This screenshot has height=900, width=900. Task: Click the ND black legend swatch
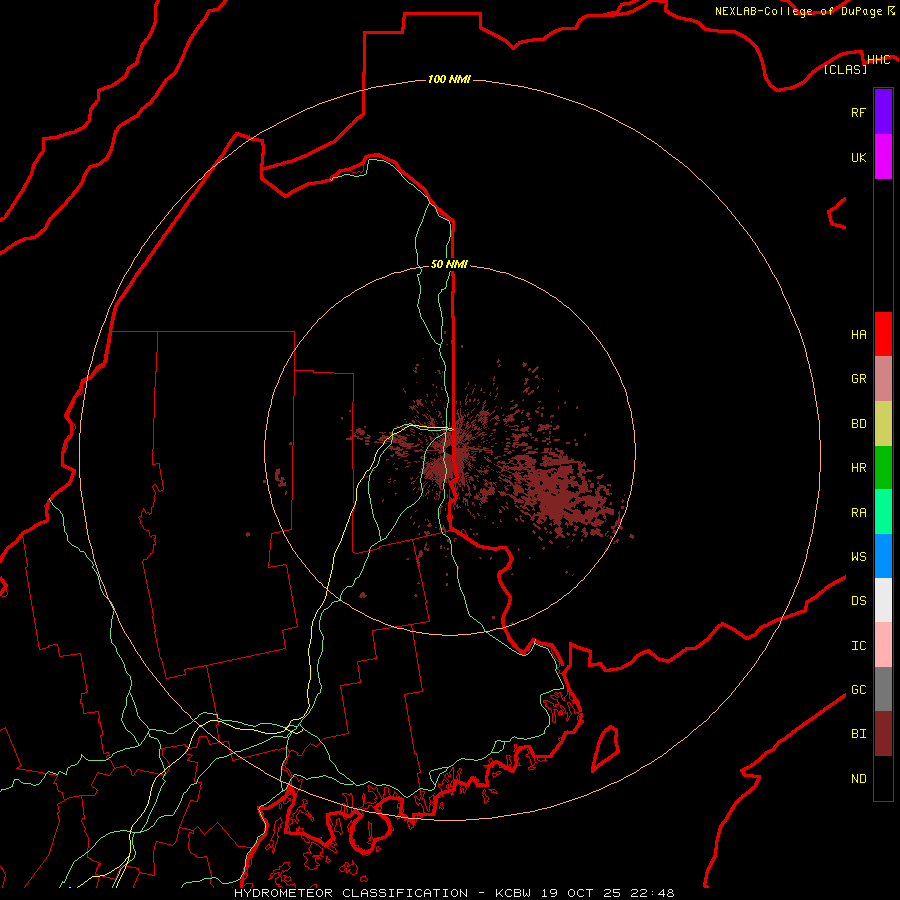point(883,778)
